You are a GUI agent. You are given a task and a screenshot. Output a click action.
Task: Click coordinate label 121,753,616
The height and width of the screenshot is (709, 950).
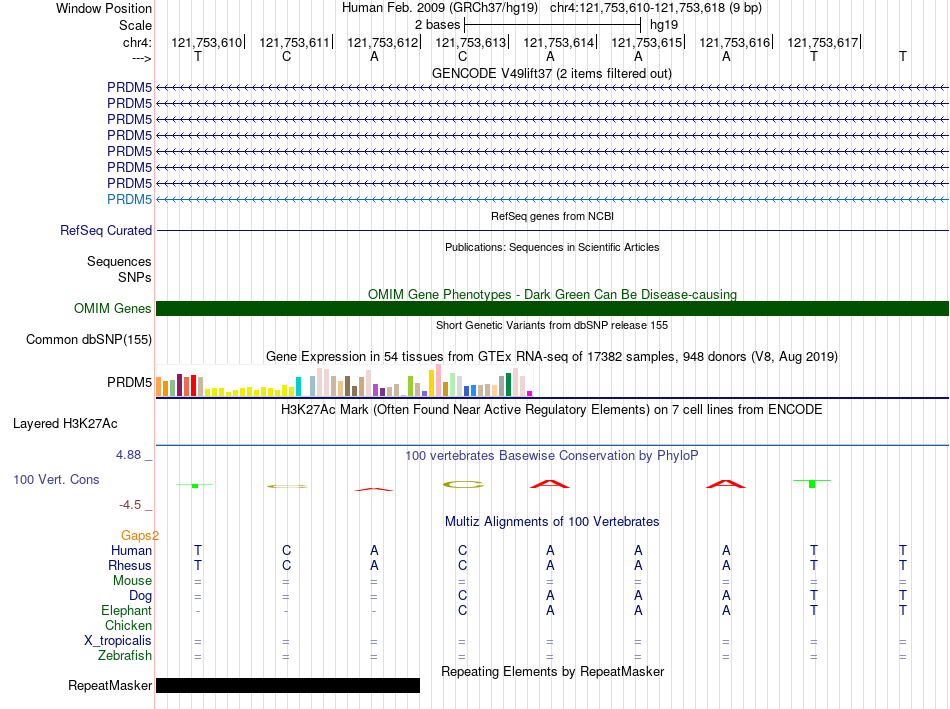pyautogui.click(x=734, y=42)
